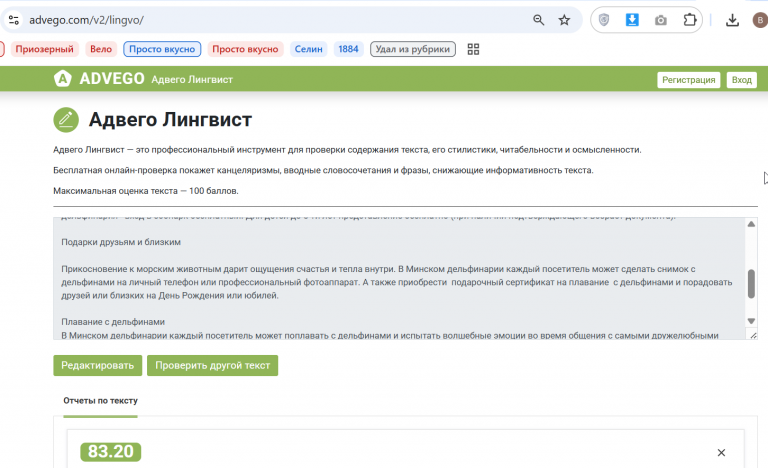
Task: Open the 1884 bookmark
Action: 348,49
